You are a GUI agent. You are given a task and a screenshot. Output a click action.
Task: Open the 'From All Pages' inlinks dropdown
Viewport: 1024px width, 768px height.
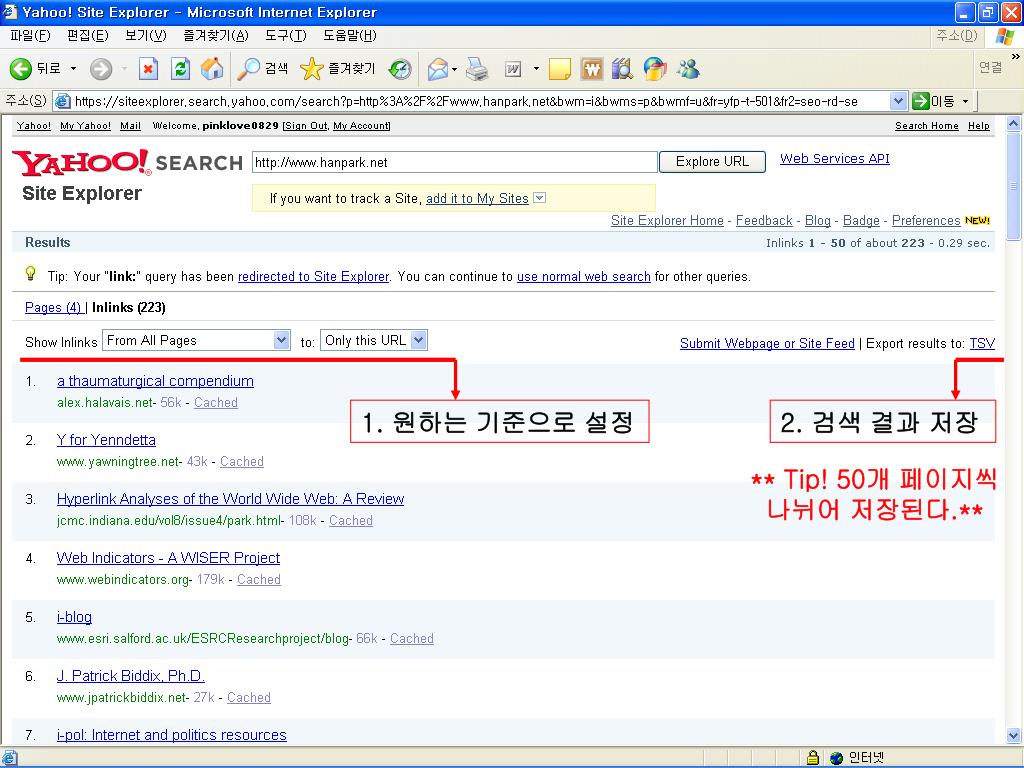(x=196, y=340)
